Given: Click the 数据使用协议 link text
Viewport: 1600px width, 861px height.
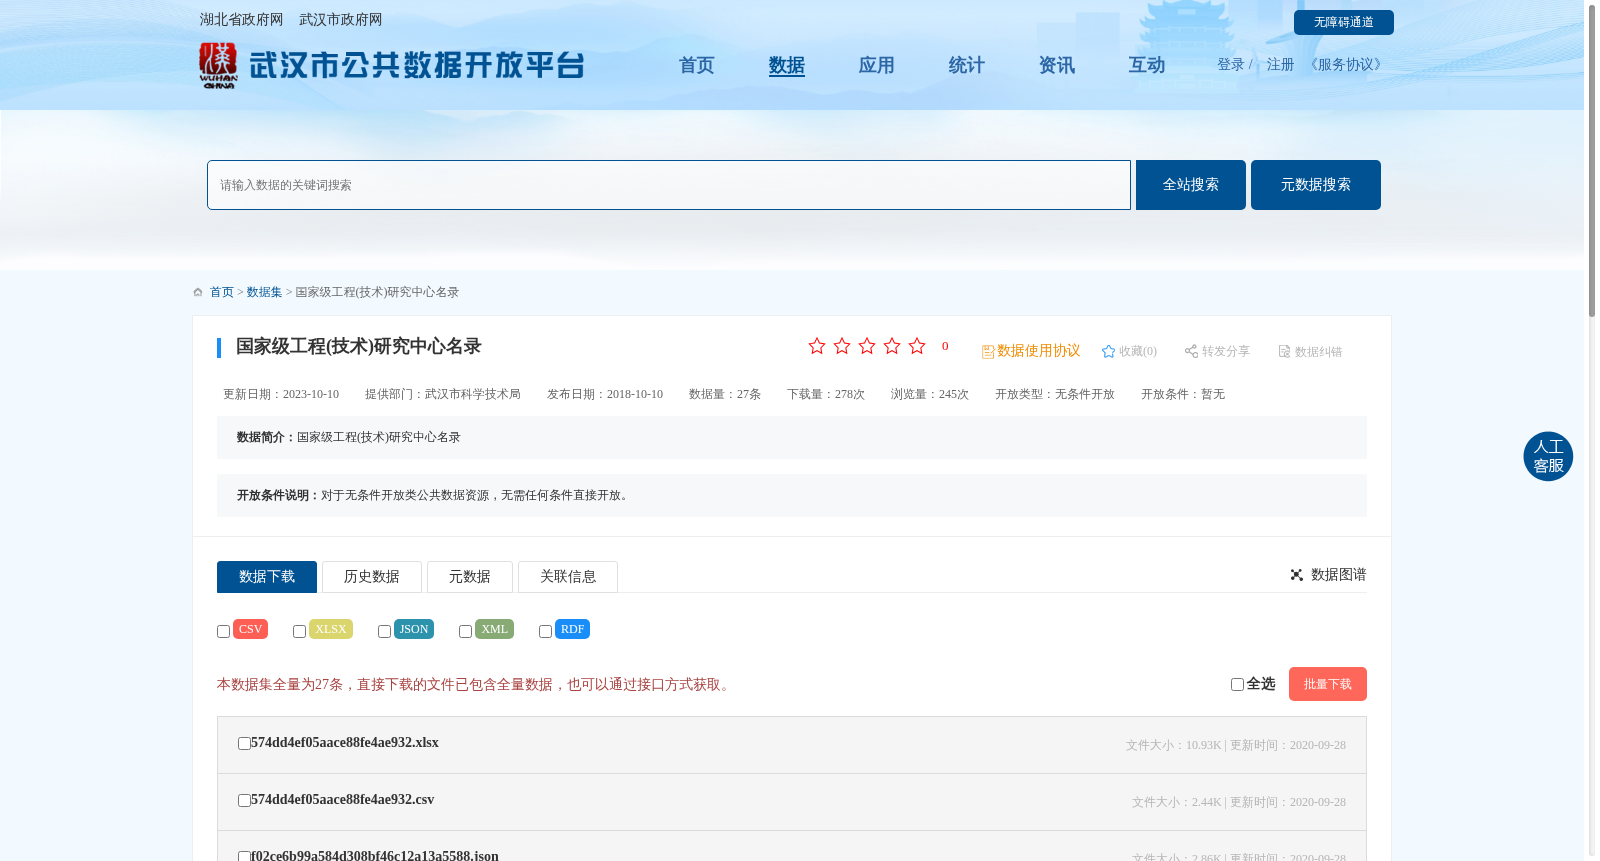Looking at the screenshot, I should [1039, 351].
